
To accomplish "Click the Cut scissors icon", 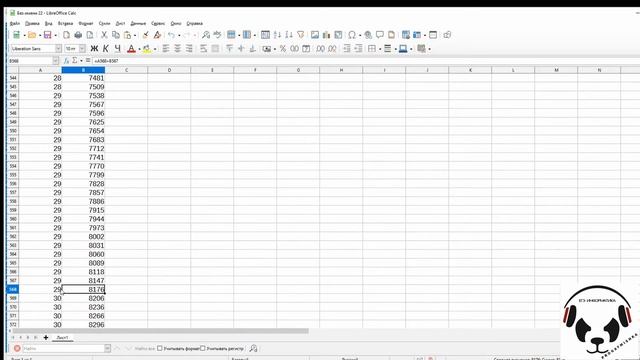I will 104,35.
